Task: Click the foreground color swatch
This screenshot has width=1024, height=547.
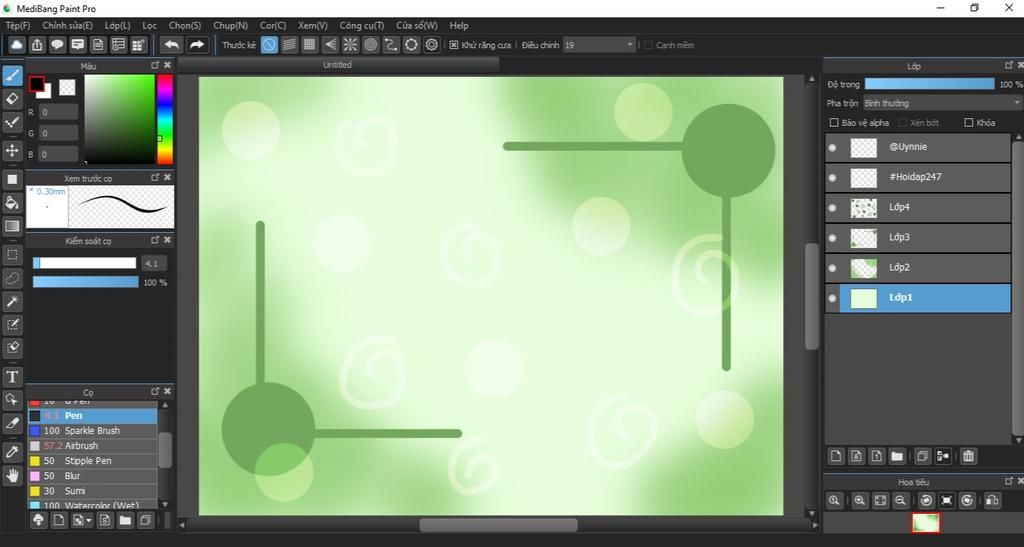Action: 37,84
